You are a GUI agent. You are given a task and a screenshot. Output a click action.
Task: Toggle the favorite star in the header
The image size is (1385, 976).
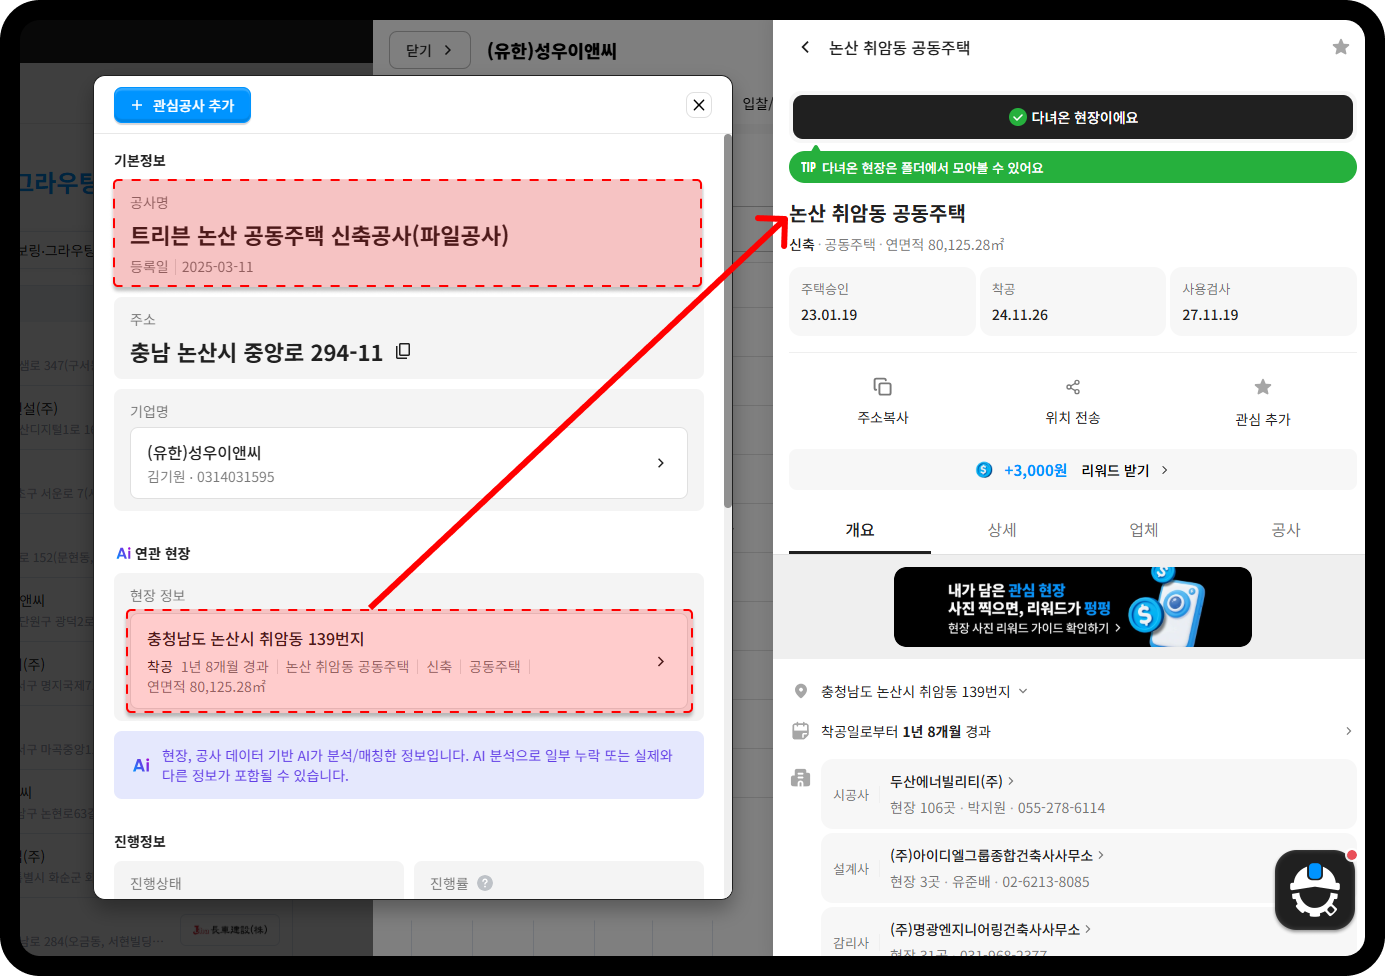1341,47
